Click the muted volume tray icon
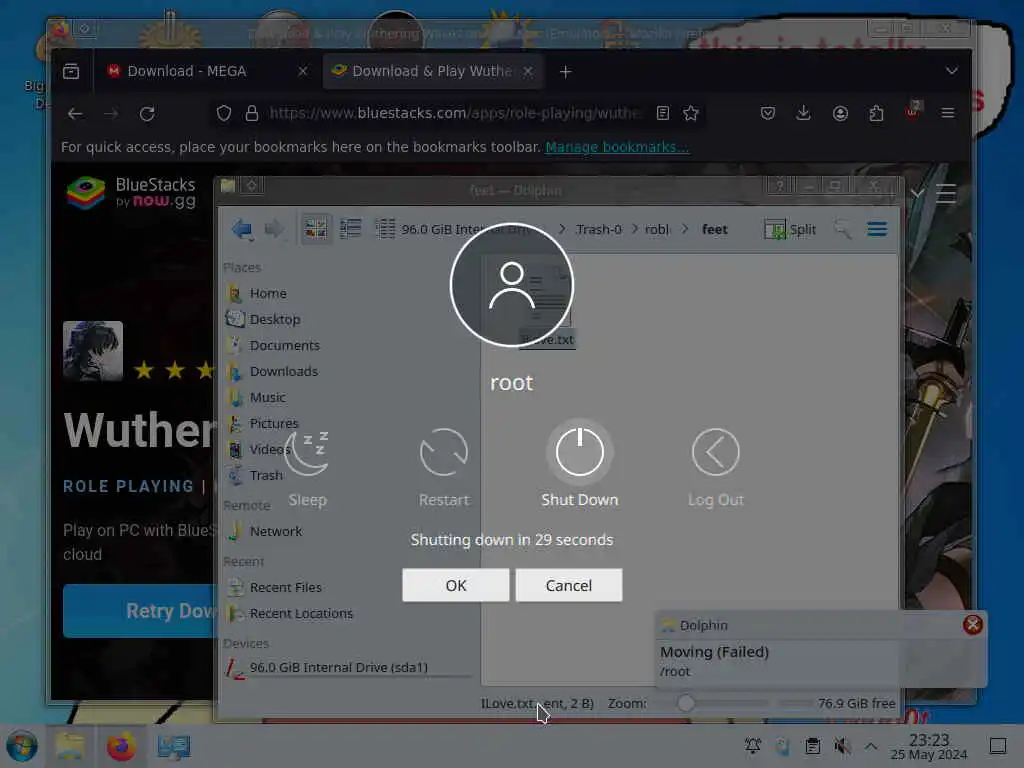This screenshot has height=768, width=1024. (842, 746)
